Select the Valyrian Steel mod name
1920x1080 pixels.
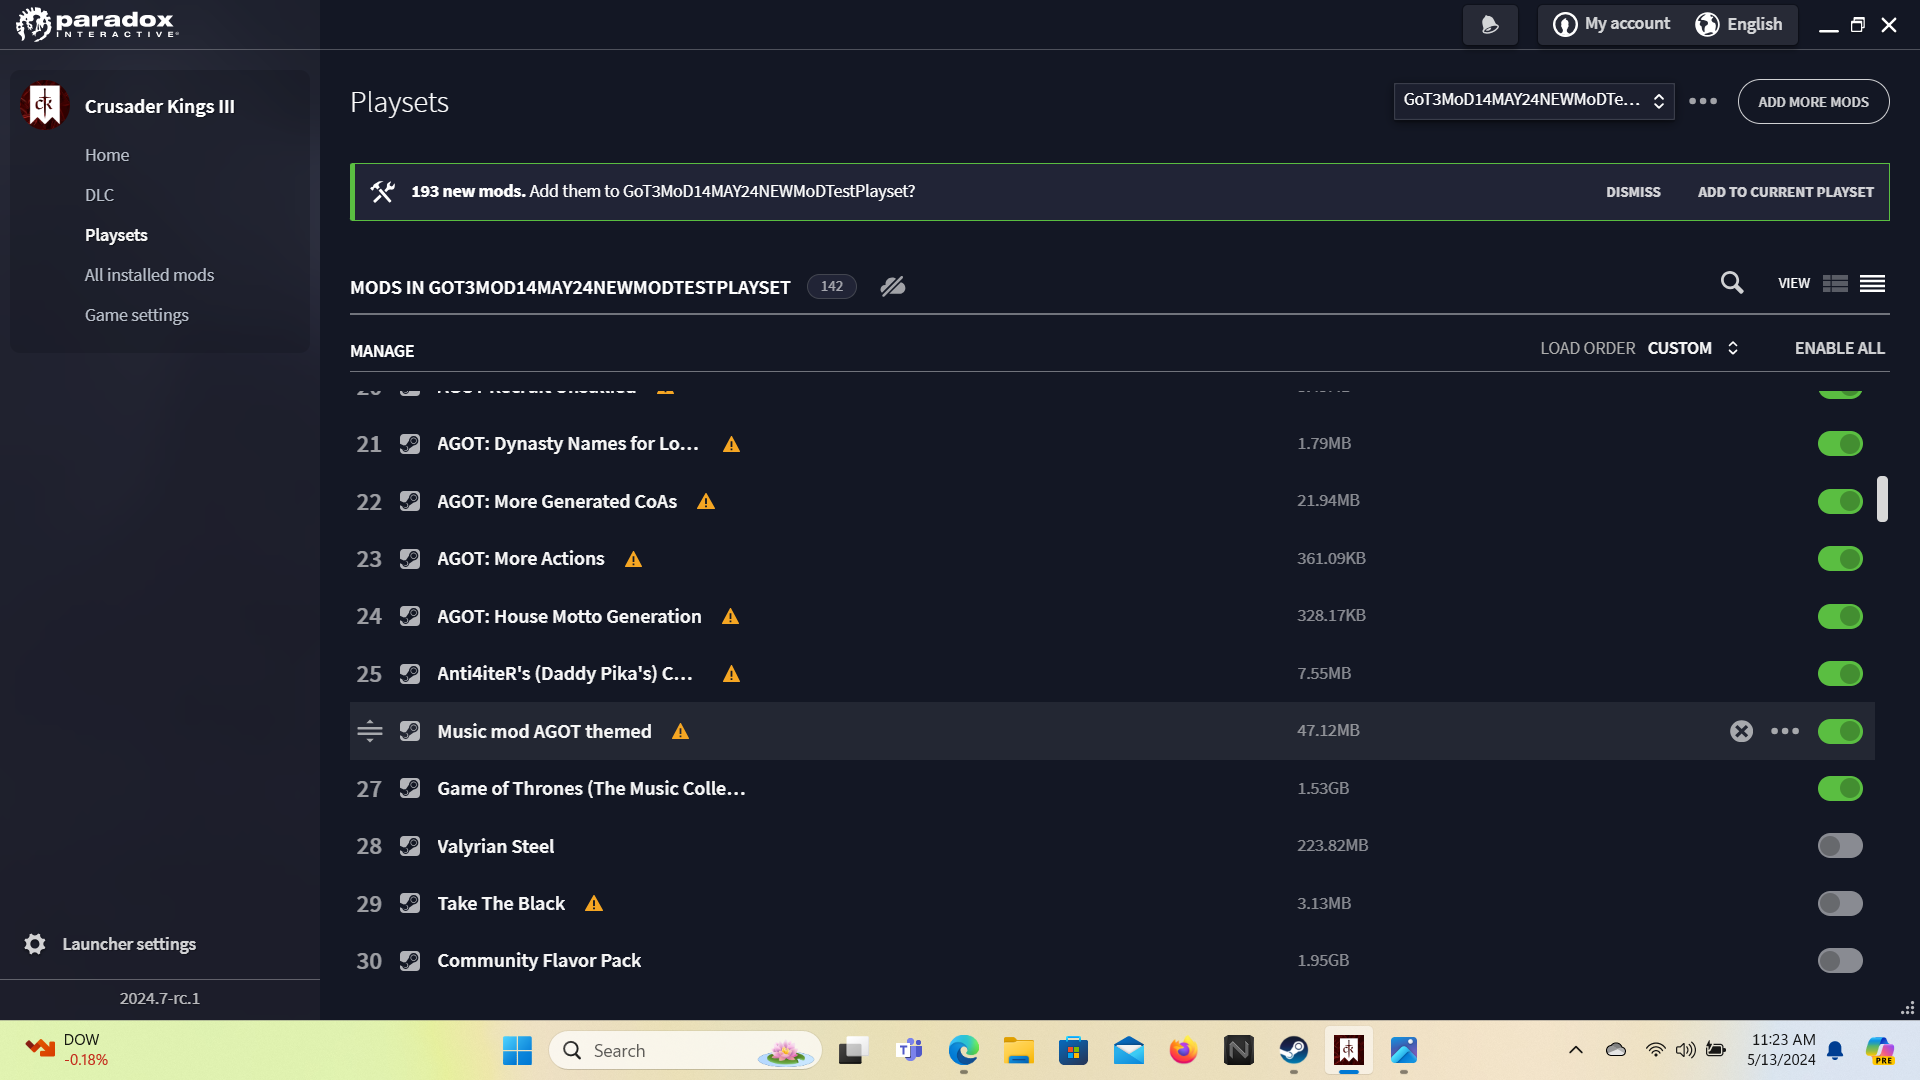point(495,846)
